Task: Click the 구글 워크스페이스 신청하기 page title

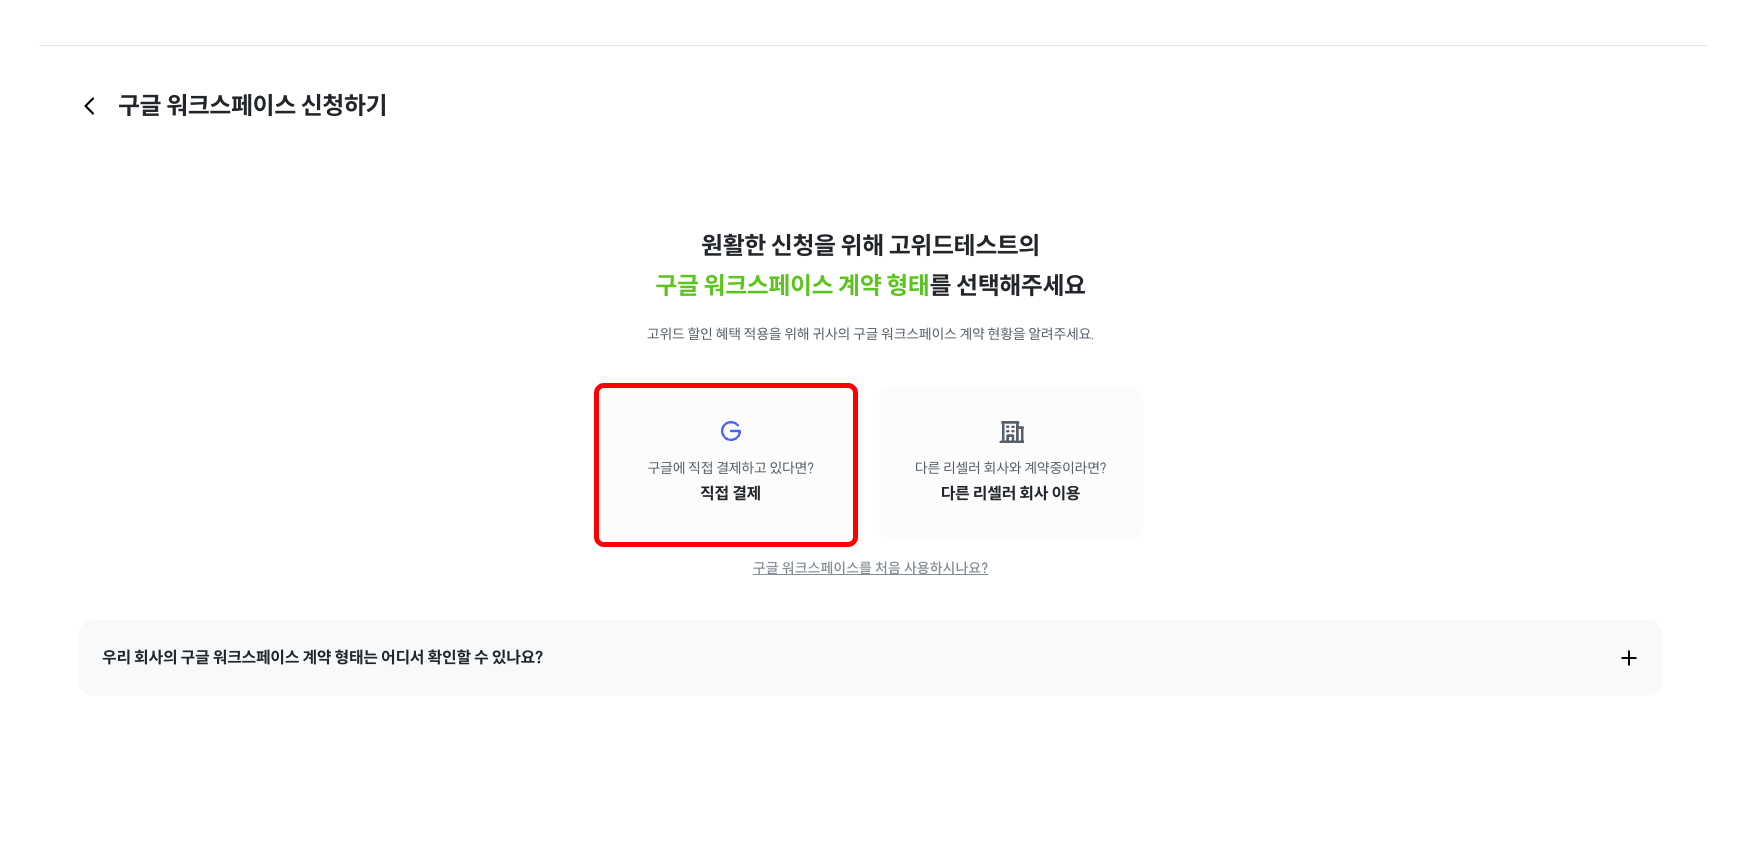Action: pos(252,105)
